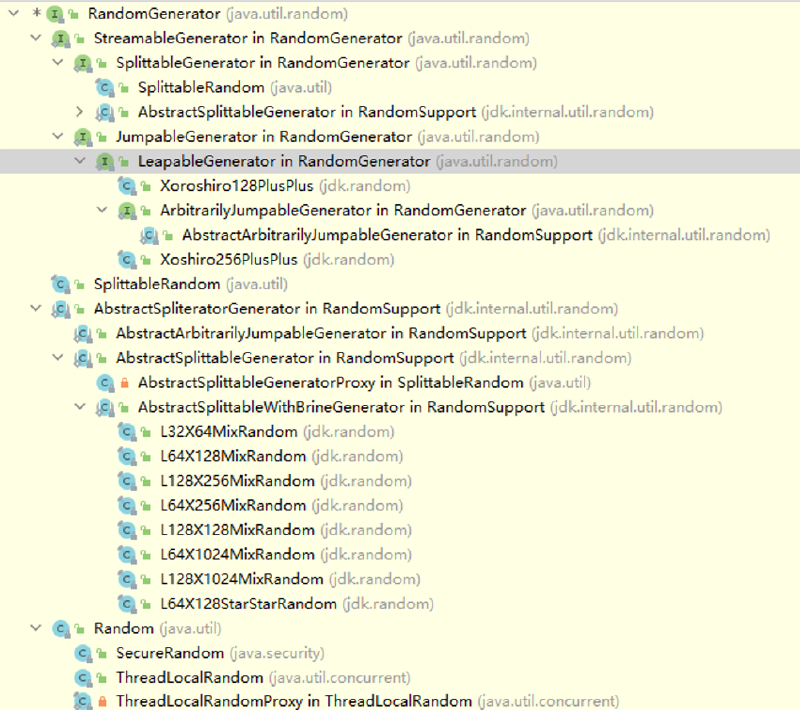Click the class icon next to SecureRandom
Image resolution: width=800 pixels, height=710 pixels.
click(x=82, y=653)
